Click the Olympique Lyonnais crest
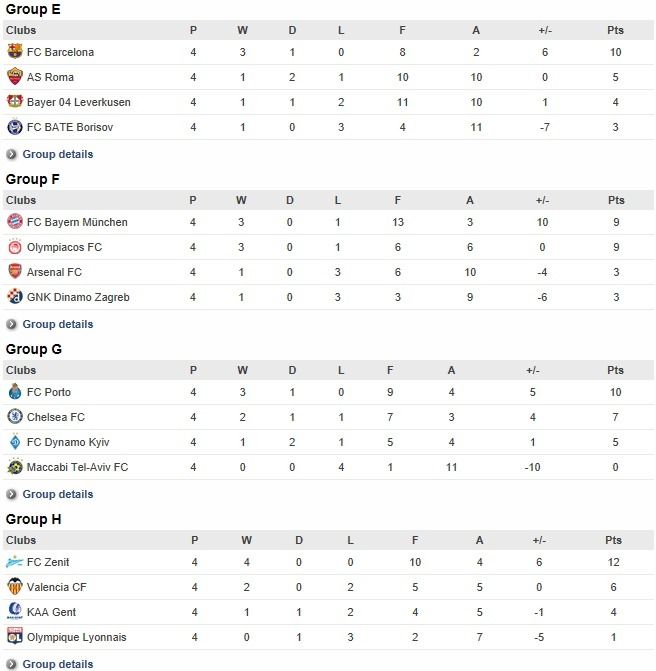 click(15, 636)
